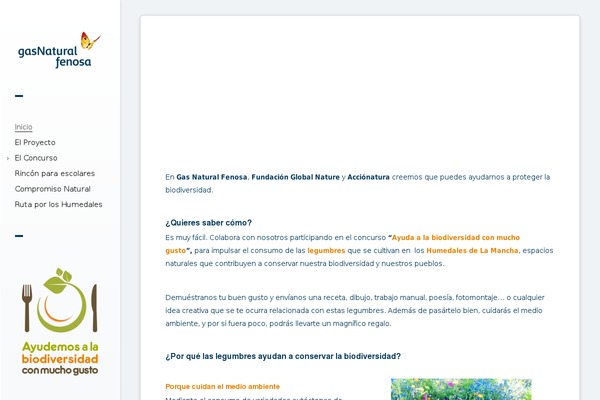Follow the orange 'legumbres' link
The image size is (600, 400).
pyautogui.click(x=326, y=250)
